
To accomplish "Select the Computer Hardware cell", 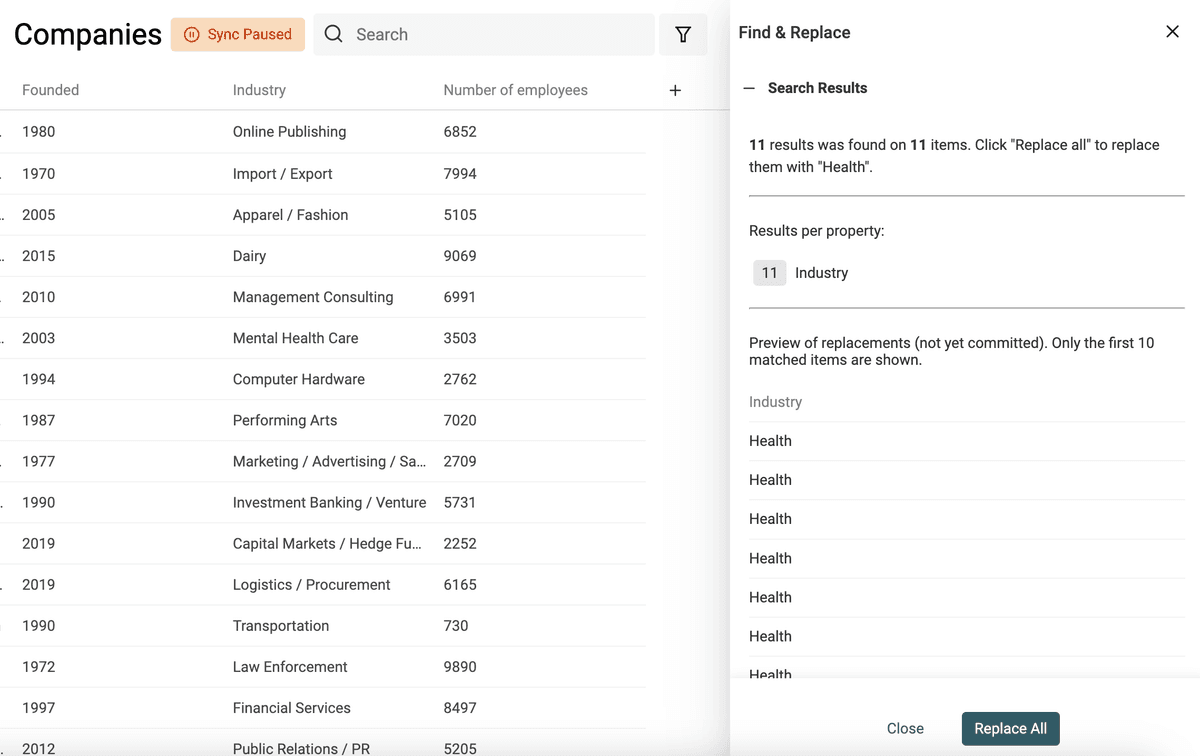I will (x=298, y=379).
